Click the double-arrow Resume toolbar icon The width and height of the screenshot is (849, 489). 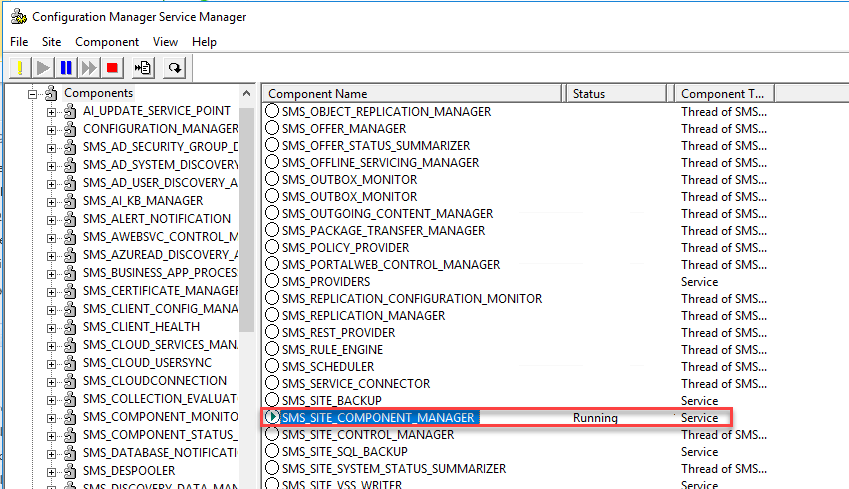pos(89,68)
